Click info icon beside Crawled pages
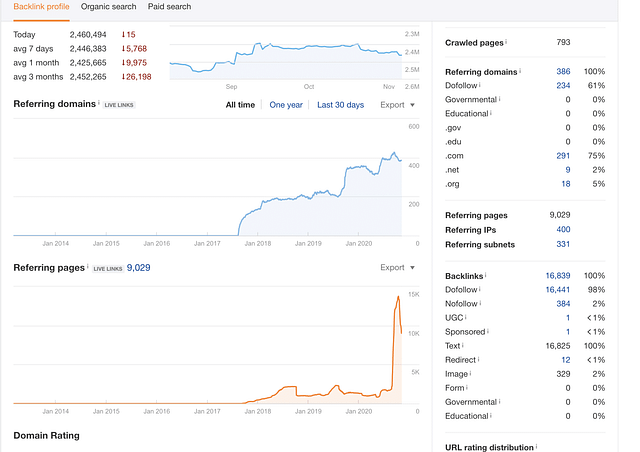This screenshot has width=640, height=452. [506, 42]
